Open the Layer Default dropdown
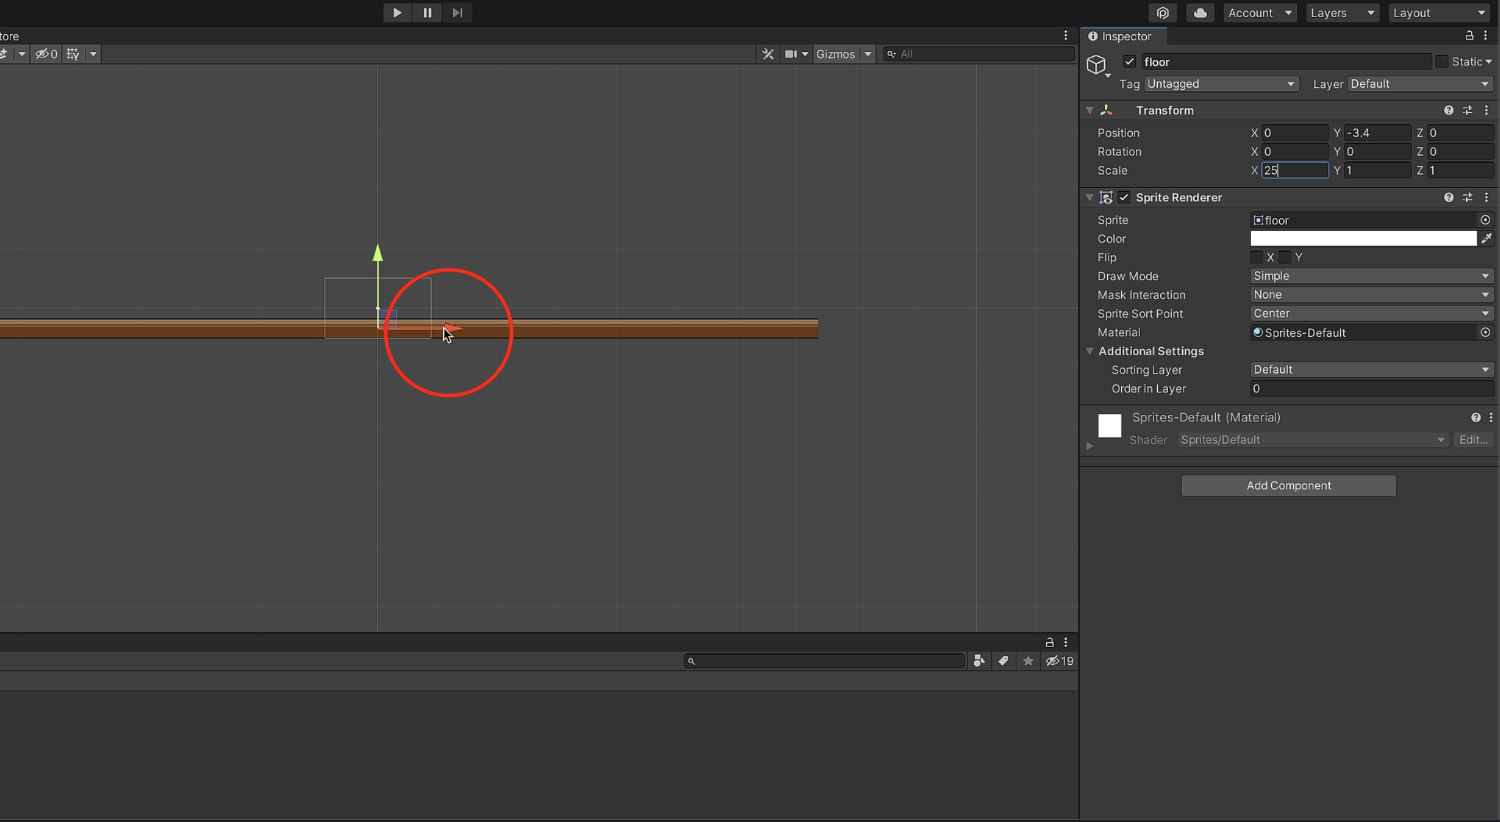 tap(1421, 84)
